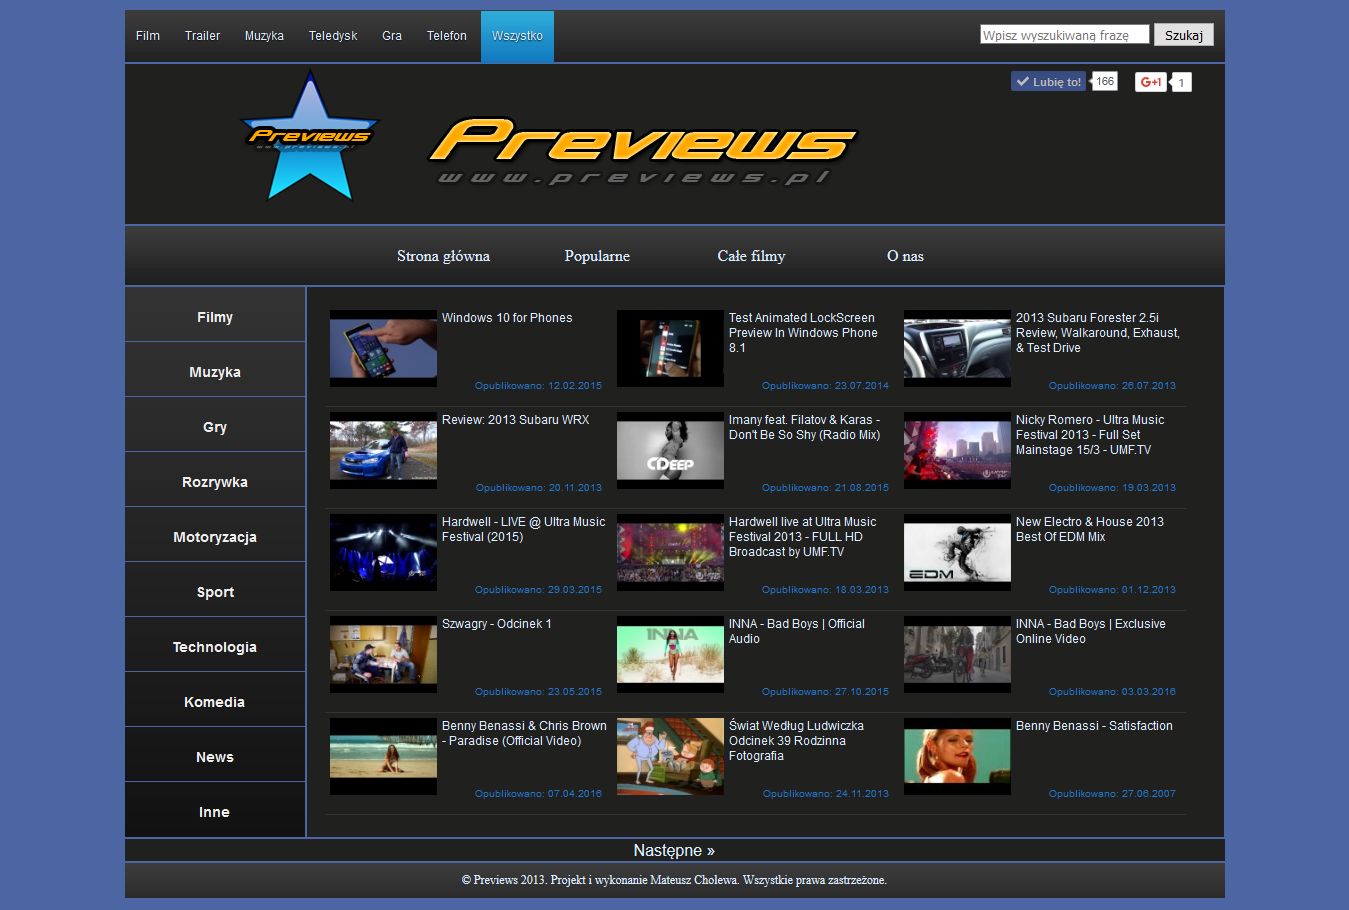Viewport: 1349px width, 910px height.
Task: Go to Strona główna
Action: pyautogui.click(x=443, y=256)
